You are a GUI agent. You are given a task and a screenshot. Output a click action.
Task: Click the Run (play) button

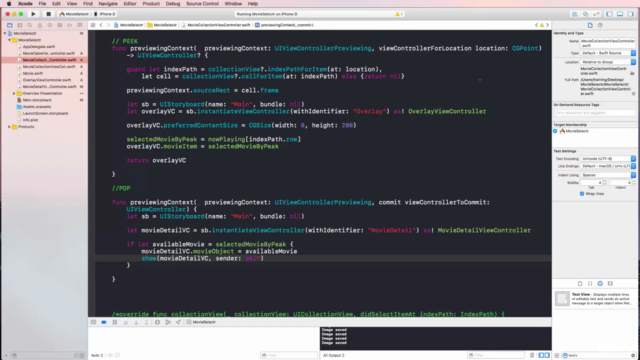(x=33, y=14)
